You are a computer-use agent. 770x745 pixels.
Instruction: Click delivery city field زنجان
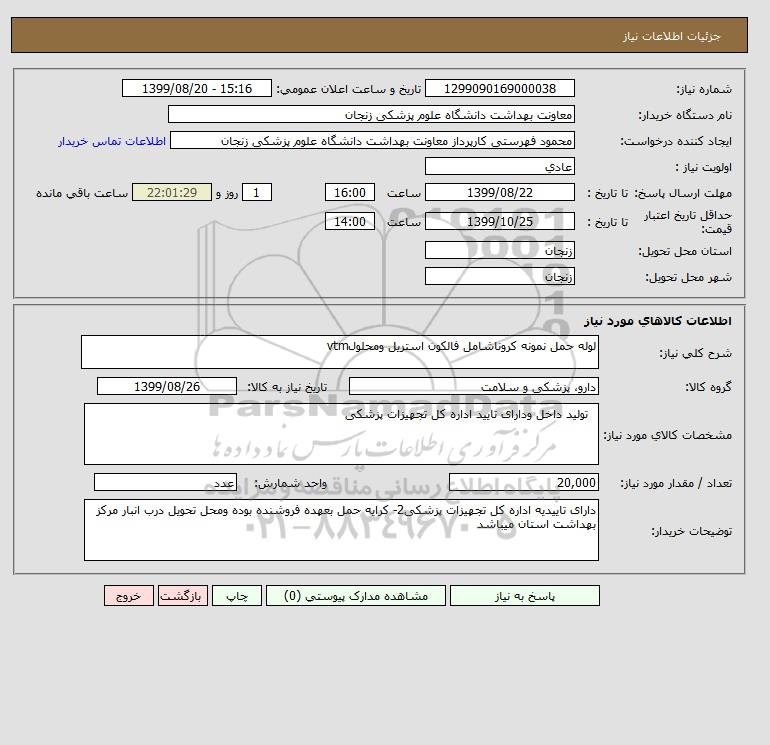pos(499,276)
